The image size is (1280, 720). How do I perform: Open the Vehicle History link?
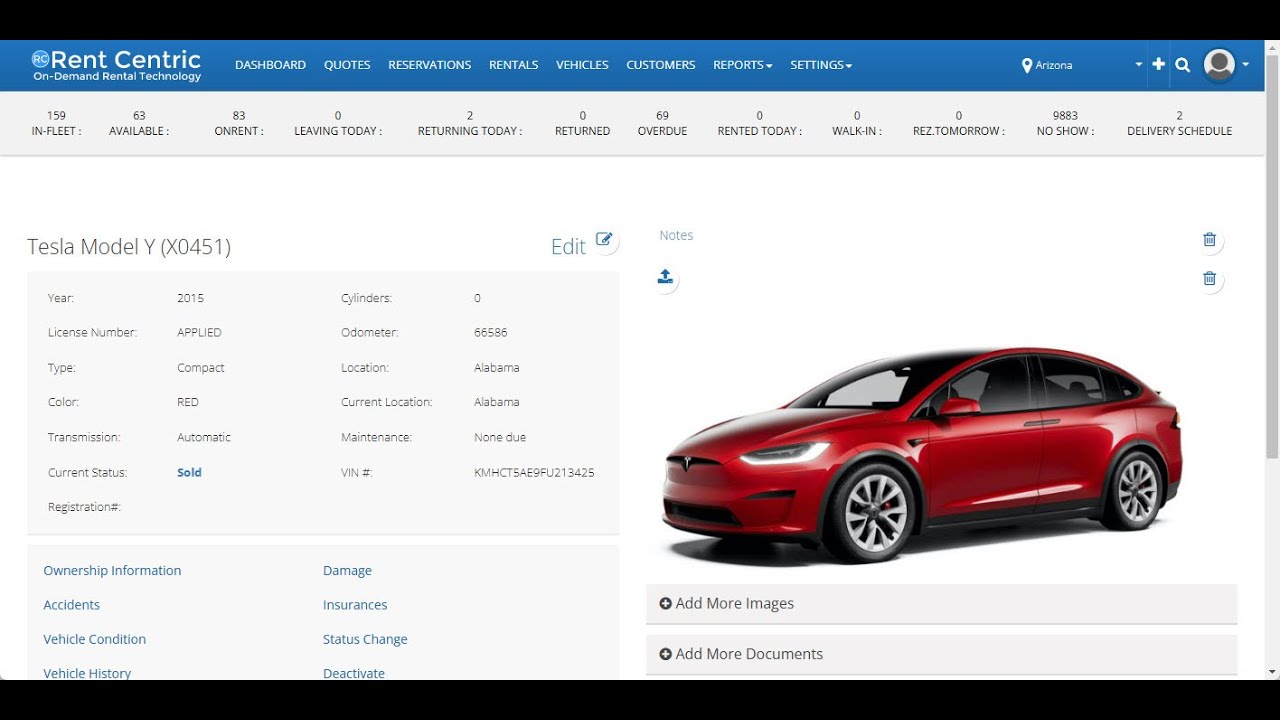click(x=87, y=673)
